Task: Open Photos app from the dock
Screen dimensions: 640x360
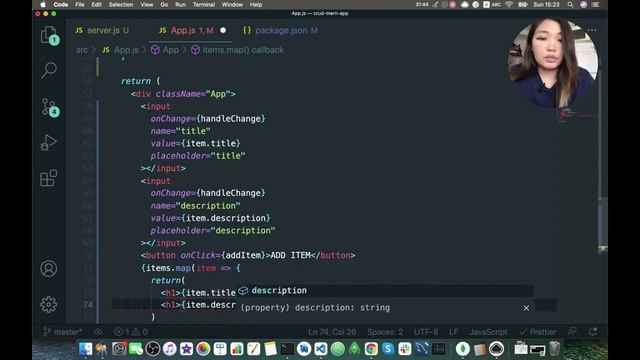Action: click(203, 349)
